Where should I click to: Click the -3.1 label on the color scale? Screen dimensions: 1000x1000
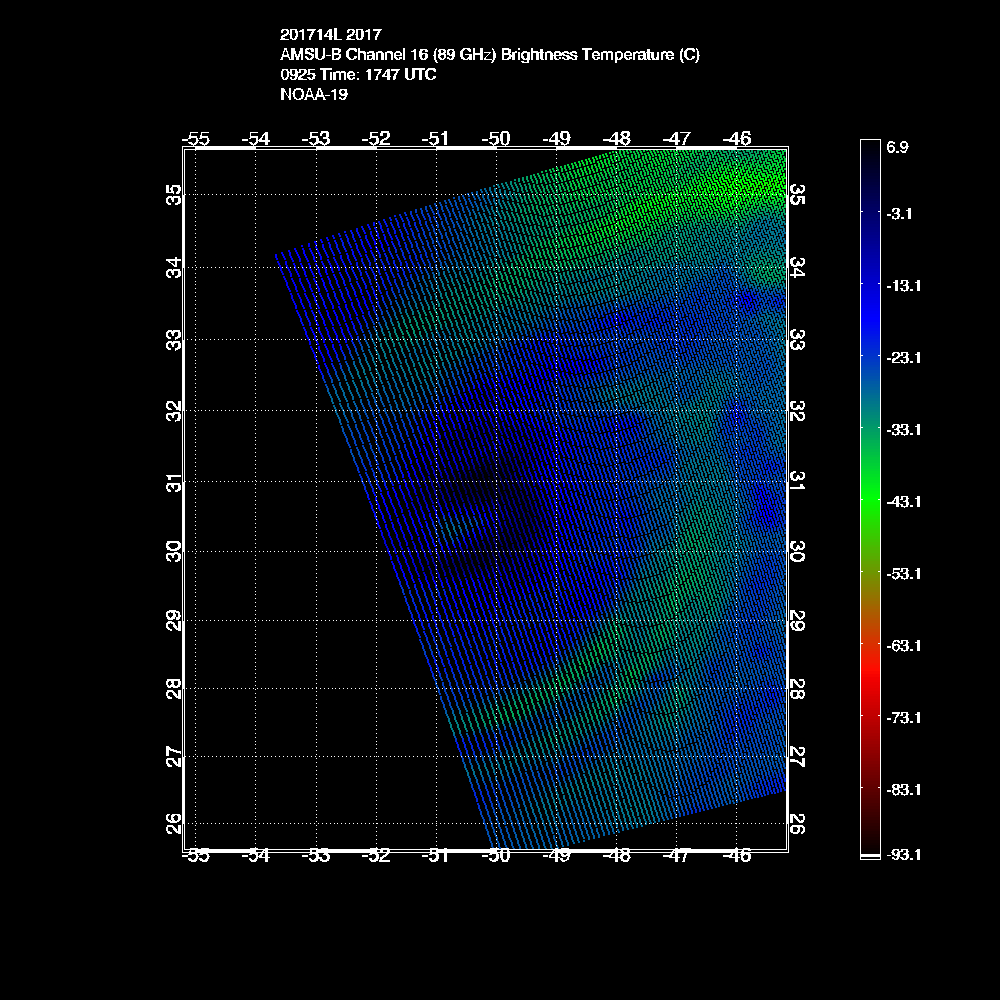pyautogui.click(x=899, y=214)
